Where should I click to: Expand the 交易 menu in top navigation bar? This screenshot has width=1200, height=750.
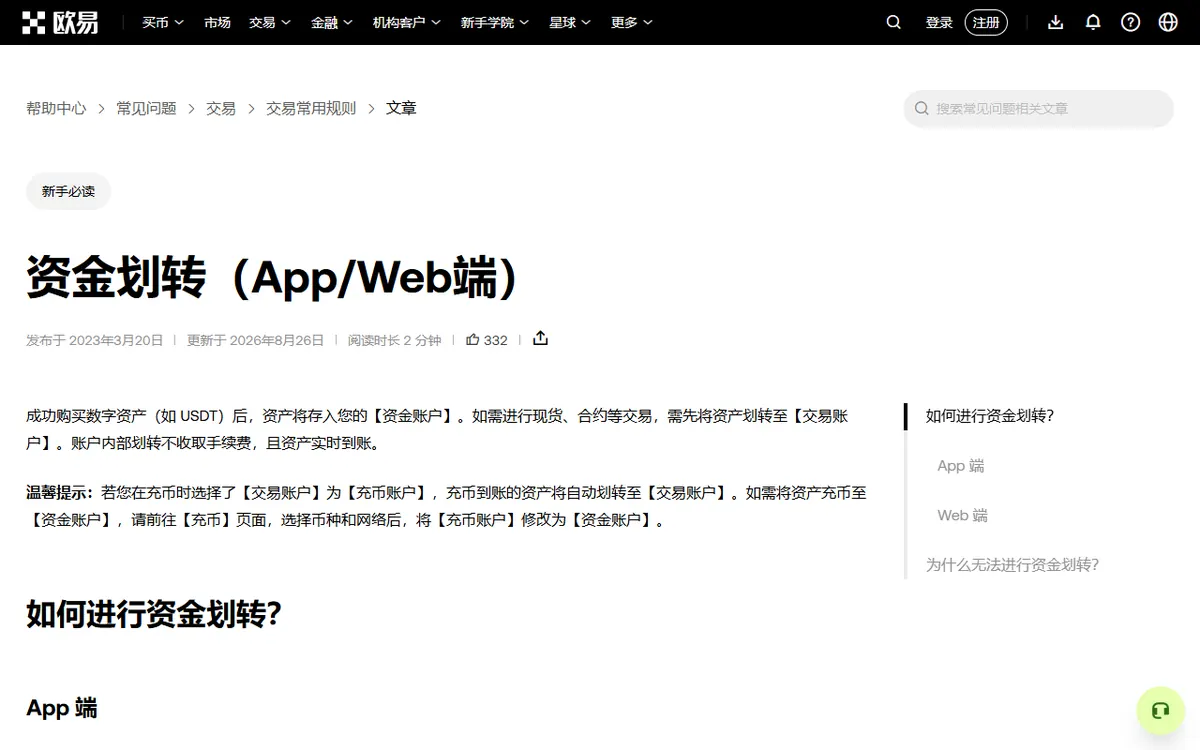pyautogui.click(x=270, y=22)
